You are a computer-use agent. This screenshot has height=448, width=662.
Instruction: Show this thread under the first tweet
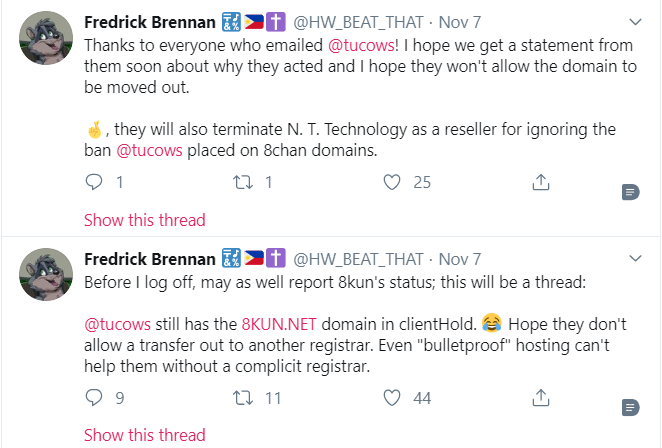144,220
